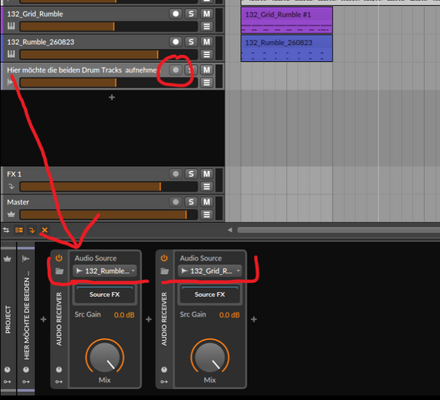Viewport: 440px width, 400px height.
Task: Mute the 132_Rumble_260823 track
Action: click(207, 42)
